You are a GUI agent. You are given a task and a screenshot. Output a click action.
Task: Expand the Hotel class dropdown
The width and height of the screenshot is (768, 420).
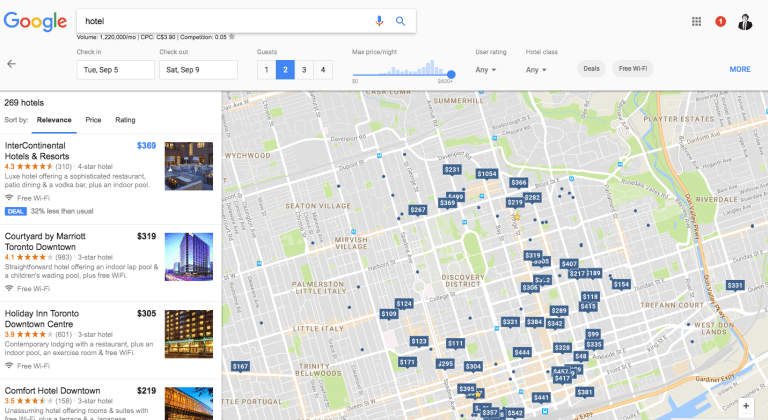click(538, 70)
